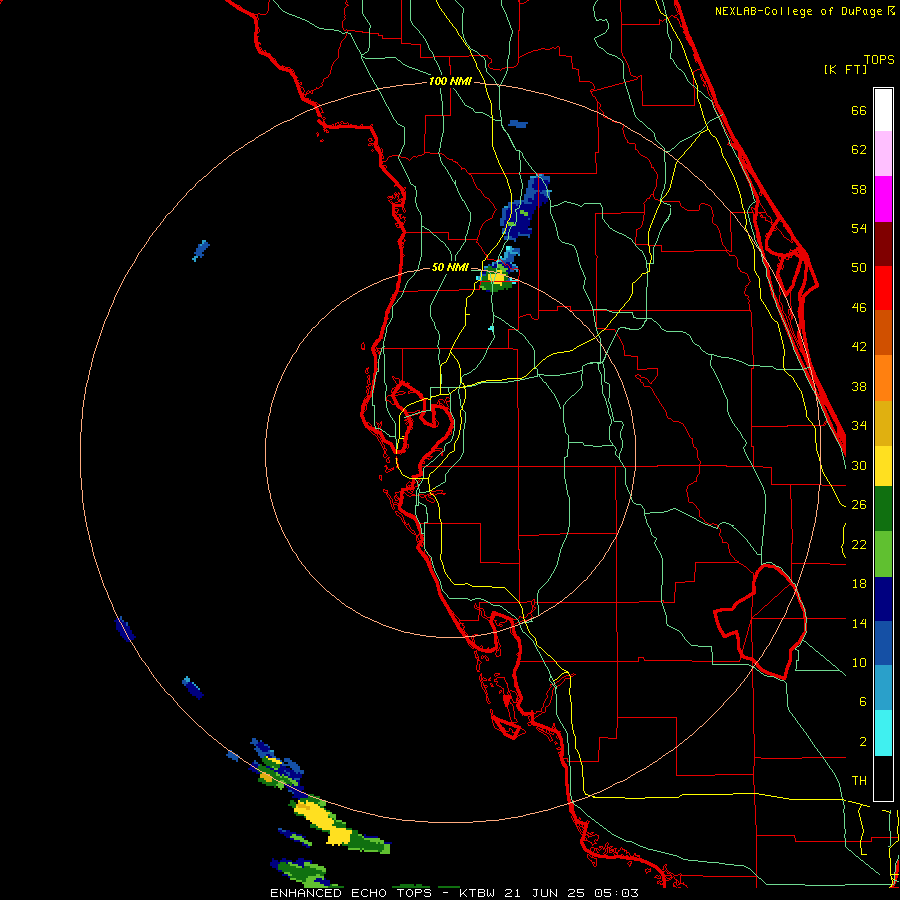Screen dimensions: 900x900
Task: Select the 66 value on the legend
Action: click(x=859, y=111)
